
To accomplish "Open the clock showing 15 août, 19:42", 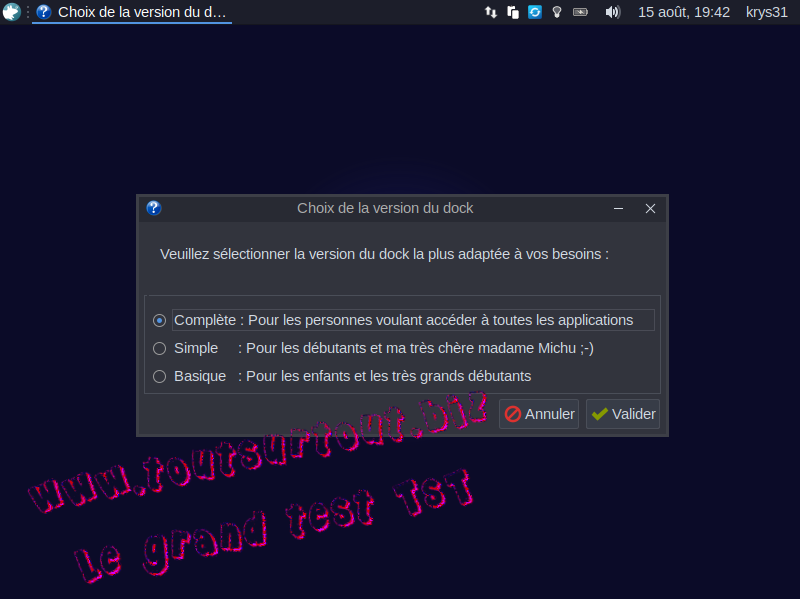I will click(684, 12).
